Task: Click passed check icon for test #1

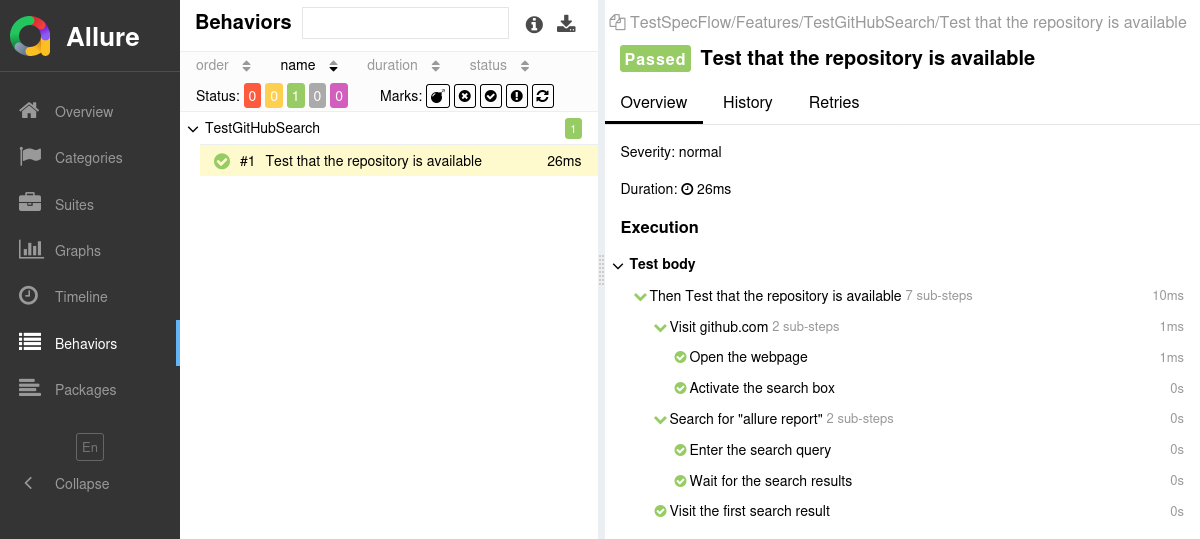Action: [x=222, y=161]
